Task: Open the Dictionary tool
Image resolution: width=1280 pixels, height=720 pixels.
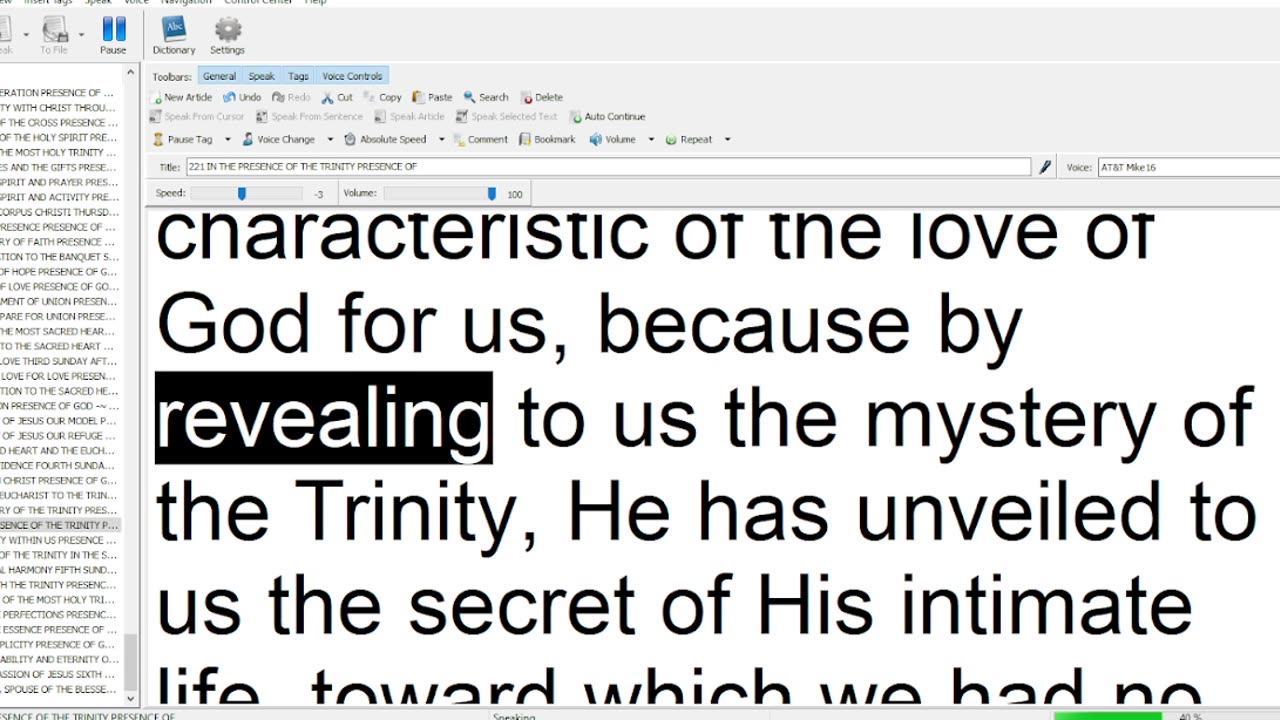Action: pyautogui.click(x=174, y=35)
